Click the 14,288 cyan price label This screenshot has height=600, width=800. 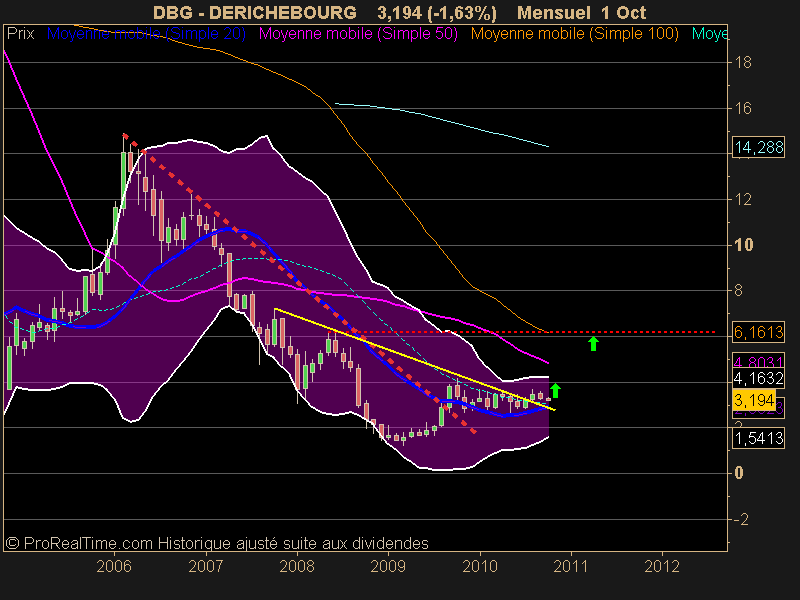(x=759, y=147)
